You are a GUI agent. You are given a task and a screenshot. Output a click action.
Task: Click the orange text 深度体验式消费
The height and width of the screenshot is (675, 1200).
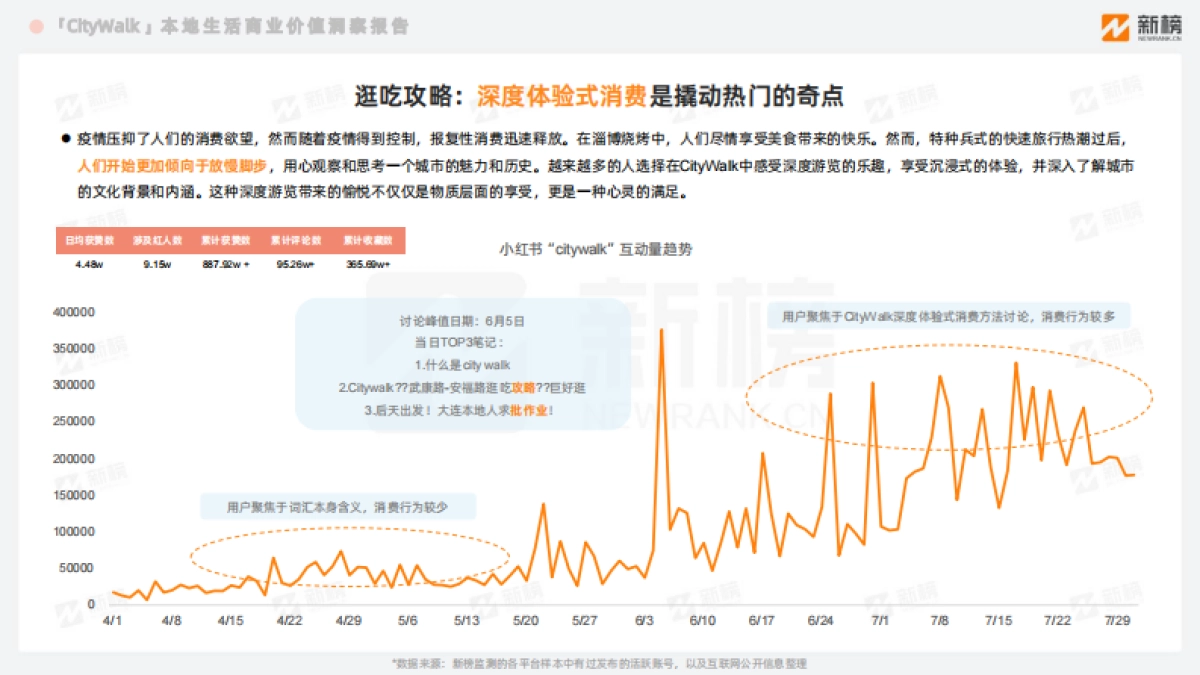coord(560,96)
